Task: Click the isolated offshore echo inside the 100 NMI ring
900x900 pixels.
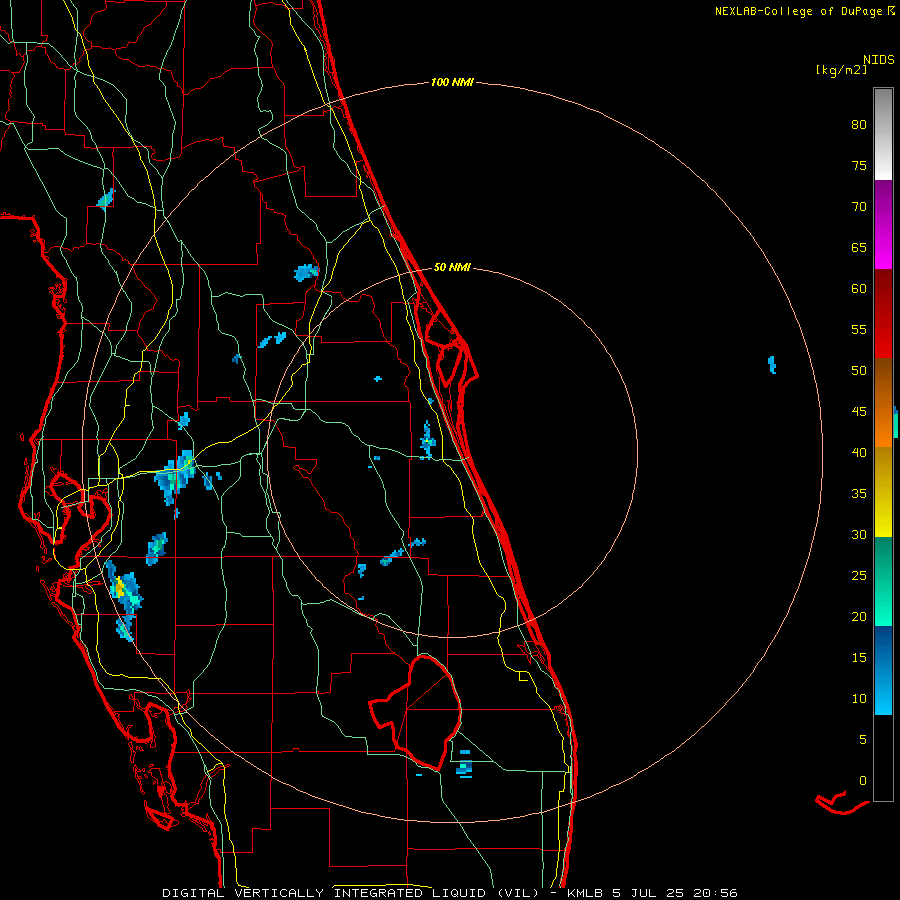Action: [772, 364]
